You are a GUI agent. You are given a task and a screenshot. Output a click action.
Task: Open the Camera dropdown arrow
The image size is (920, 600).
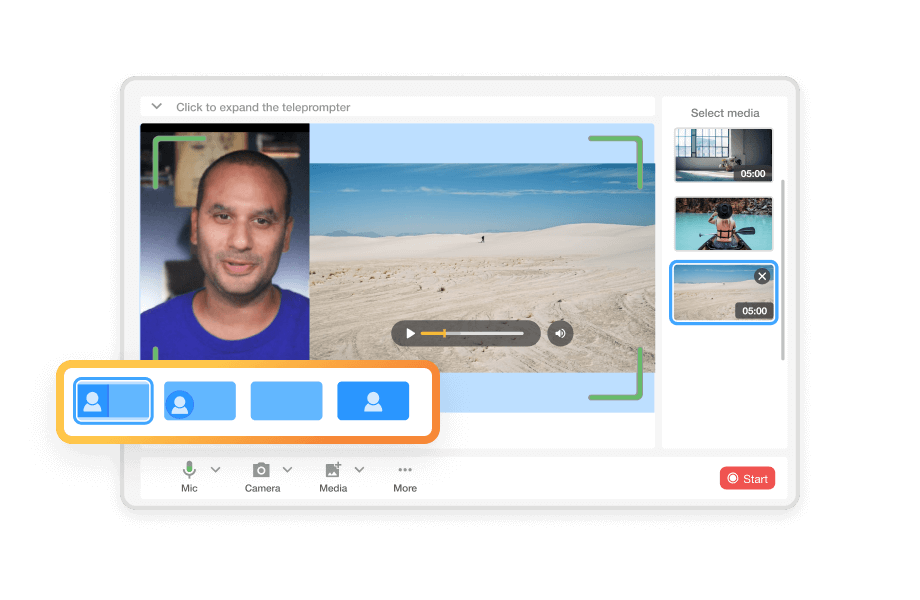coord(288,469)
